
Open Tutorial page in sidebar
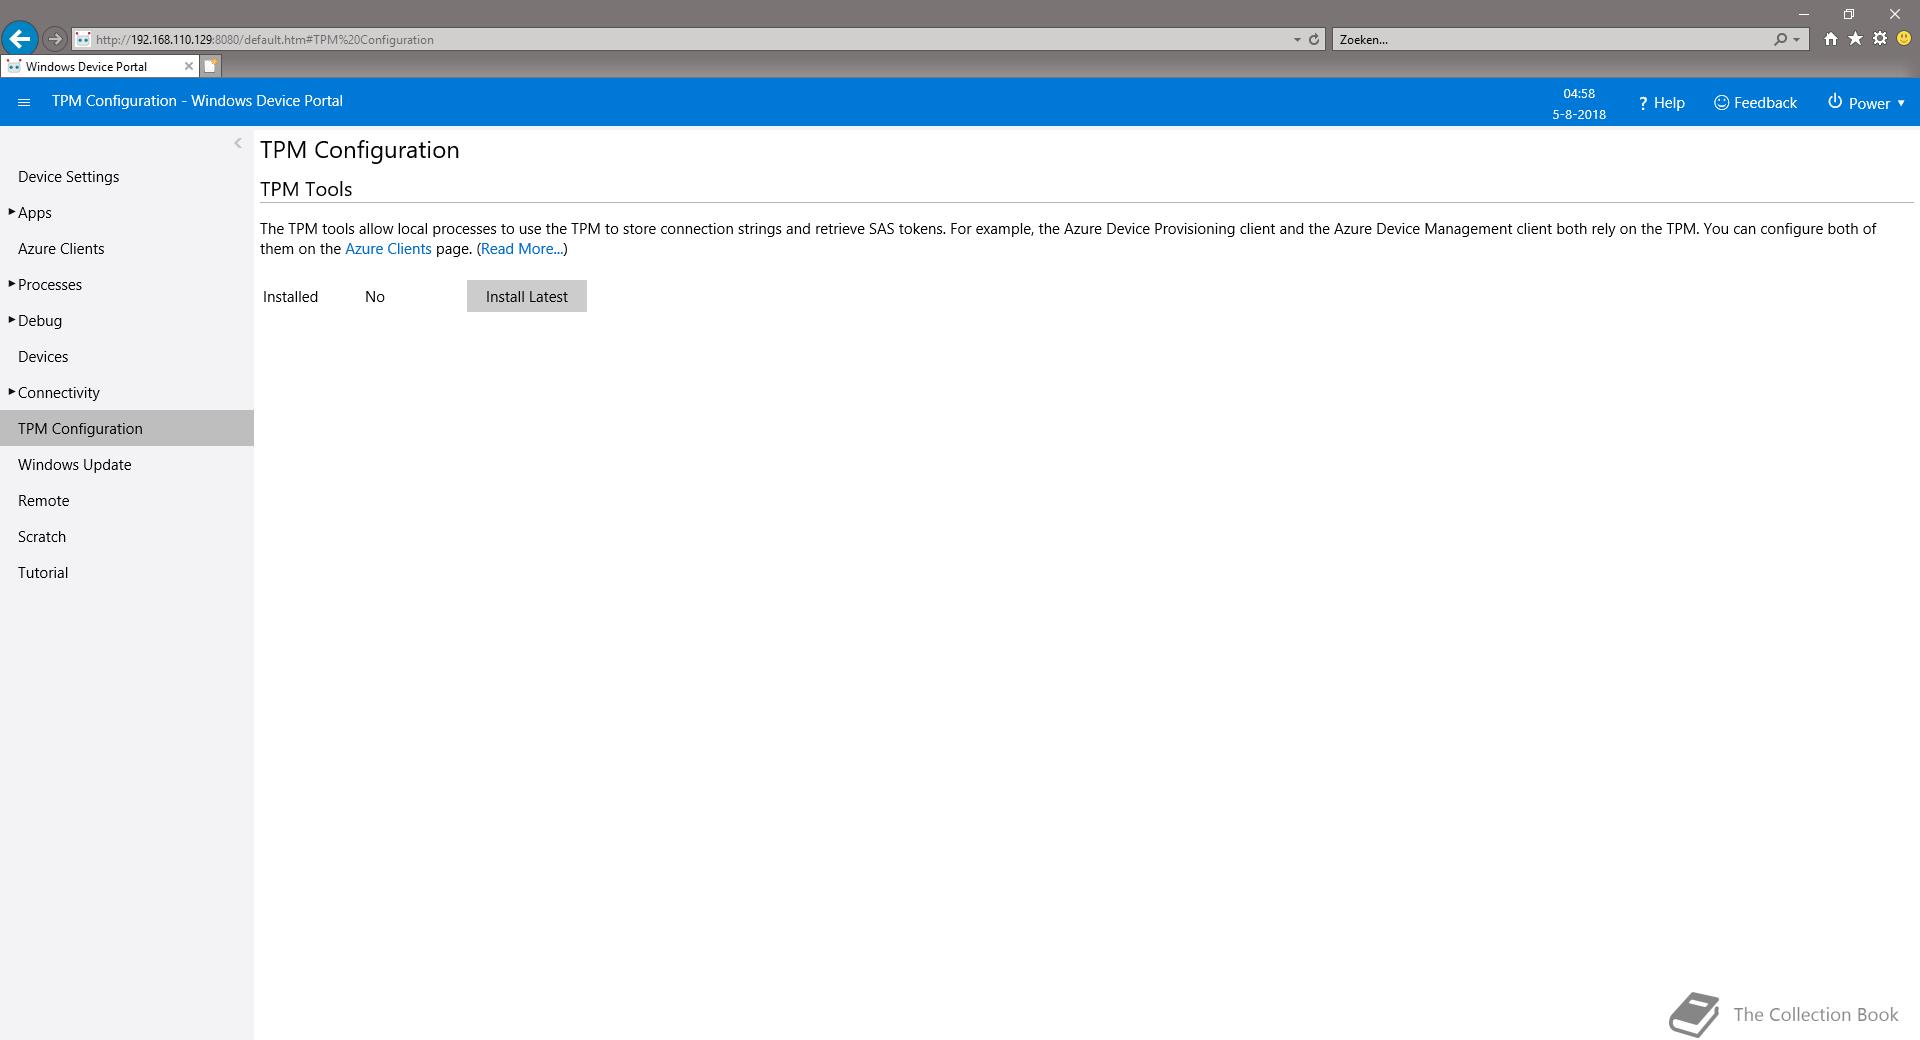tap(43, 573)
